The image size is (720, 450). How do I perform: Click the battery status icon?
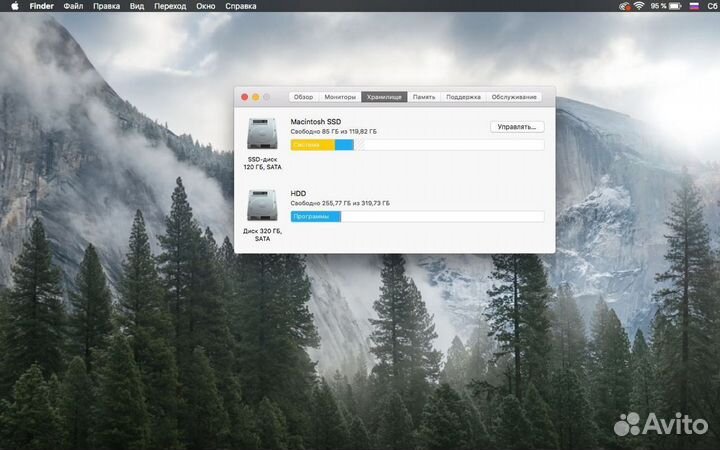(675, 6)
